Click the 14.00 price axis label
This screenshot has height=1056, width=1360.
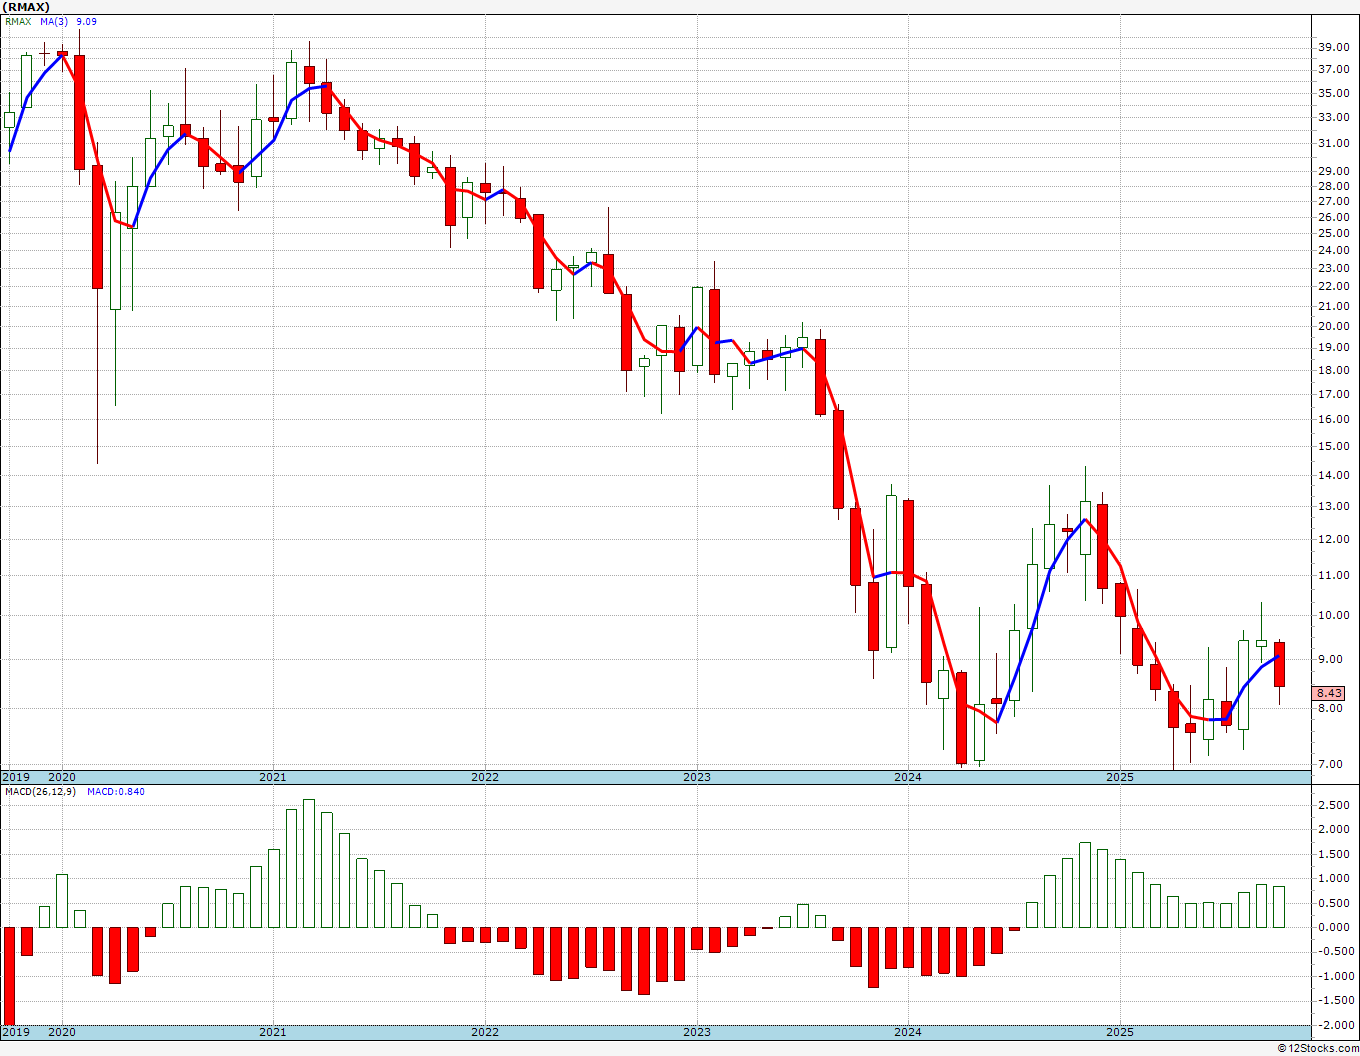pos(1334,476)
